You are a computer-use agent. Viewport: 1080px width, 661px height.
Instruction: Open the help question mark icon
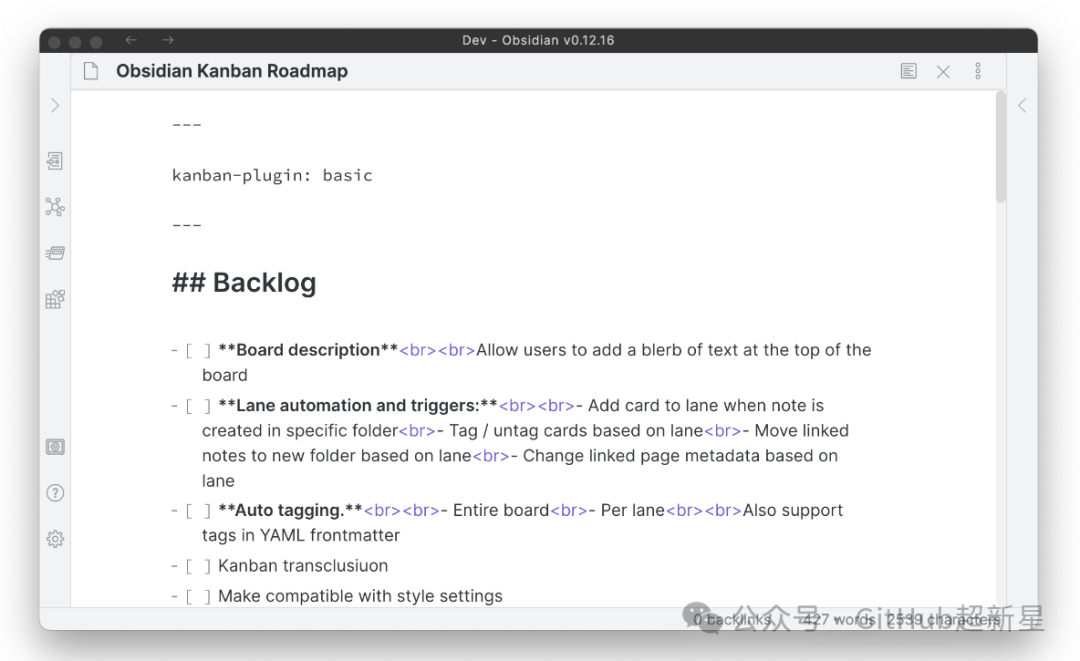pos(55,493)
